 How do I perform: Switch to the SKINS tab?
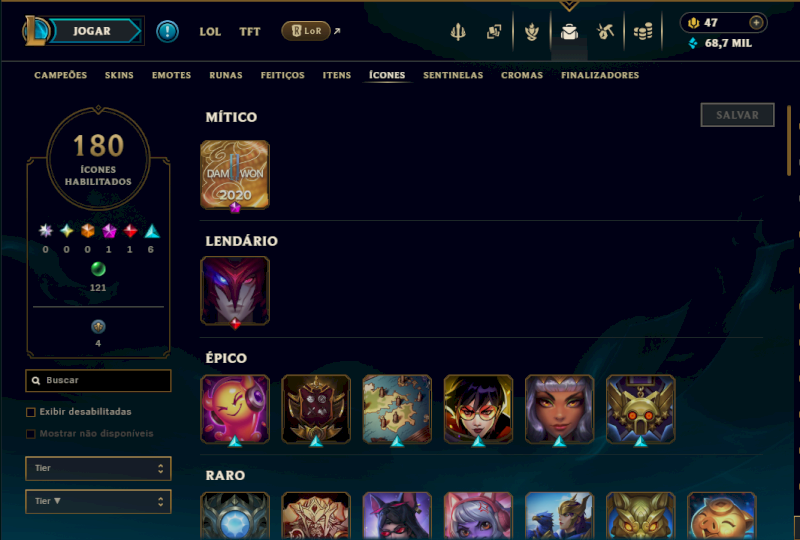coord(119,75)
